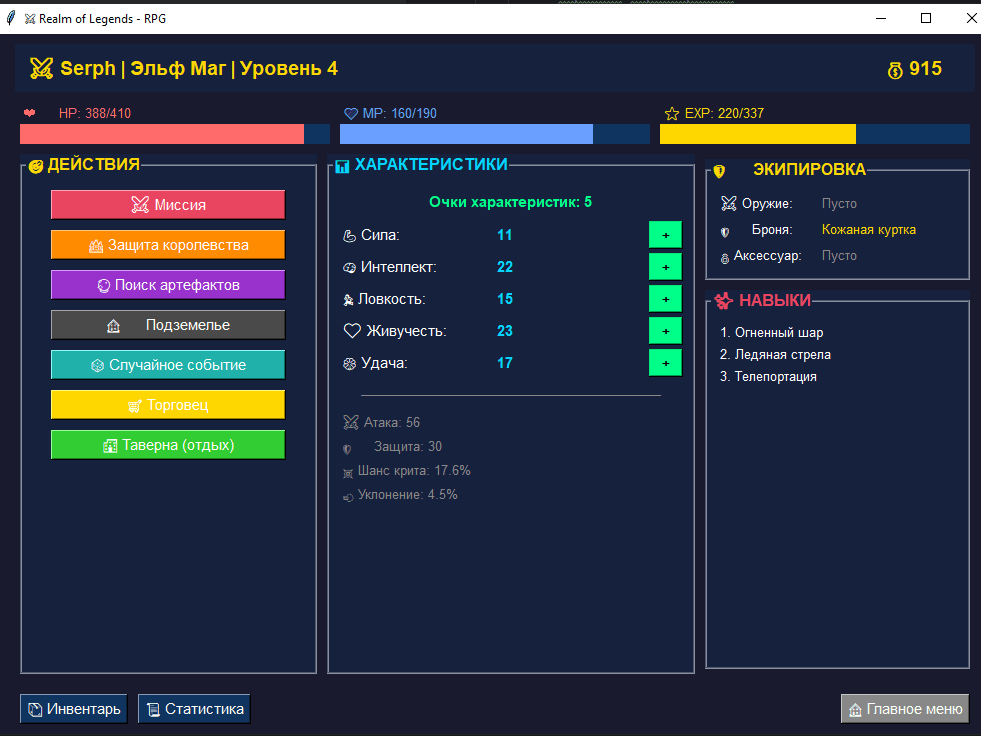Click the muscle icon next to Сила
Screen dimensions: 981x736
349,236
